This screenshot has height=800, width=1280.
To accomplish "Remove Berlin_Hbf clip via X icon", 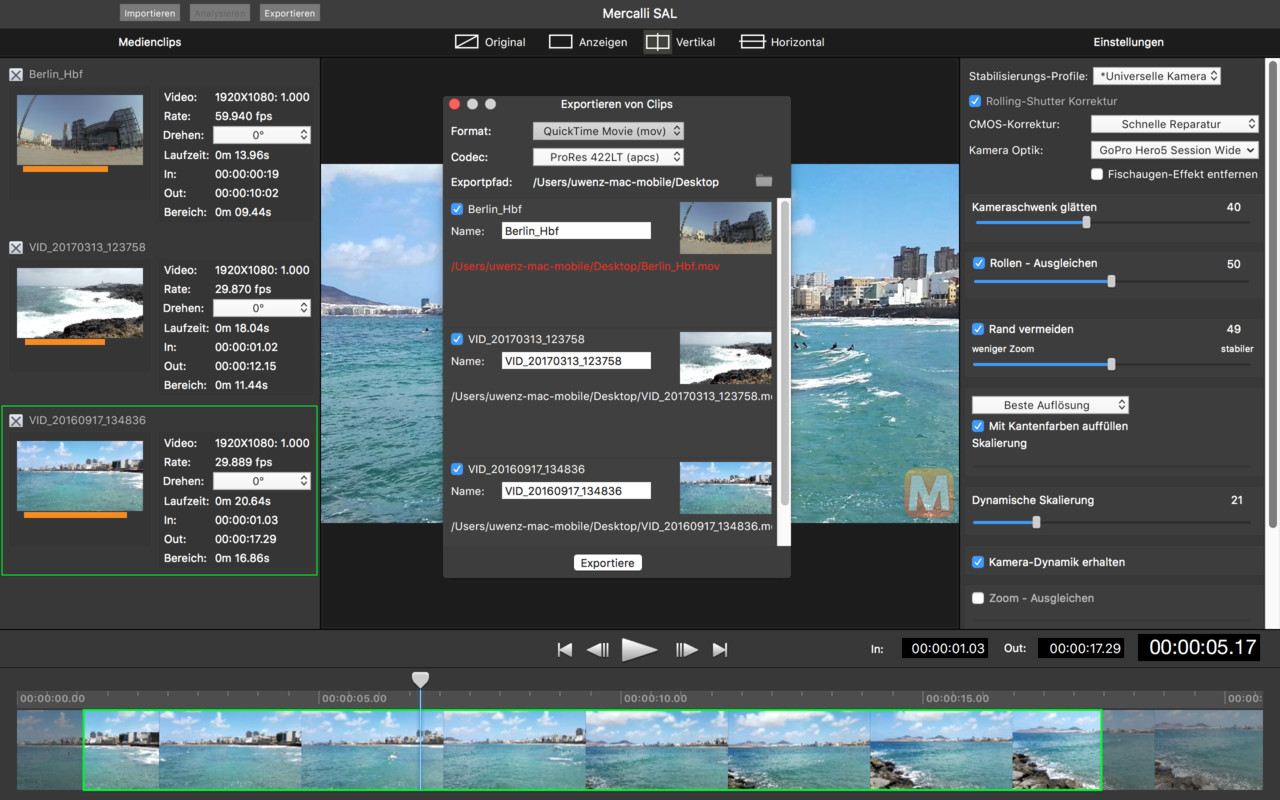I will 16,75.
